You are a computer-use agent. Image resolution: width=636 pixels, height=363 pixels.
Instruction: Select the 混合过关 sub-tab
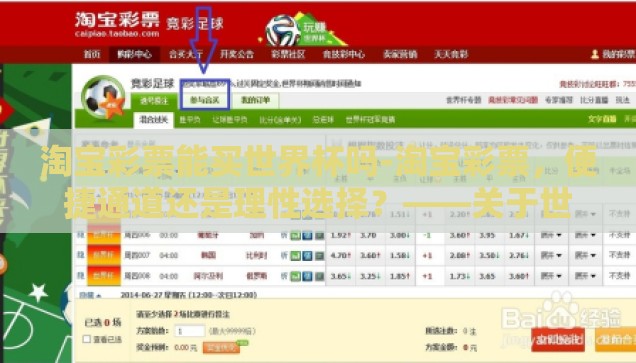pyautogui.click(x=154, y=120)
